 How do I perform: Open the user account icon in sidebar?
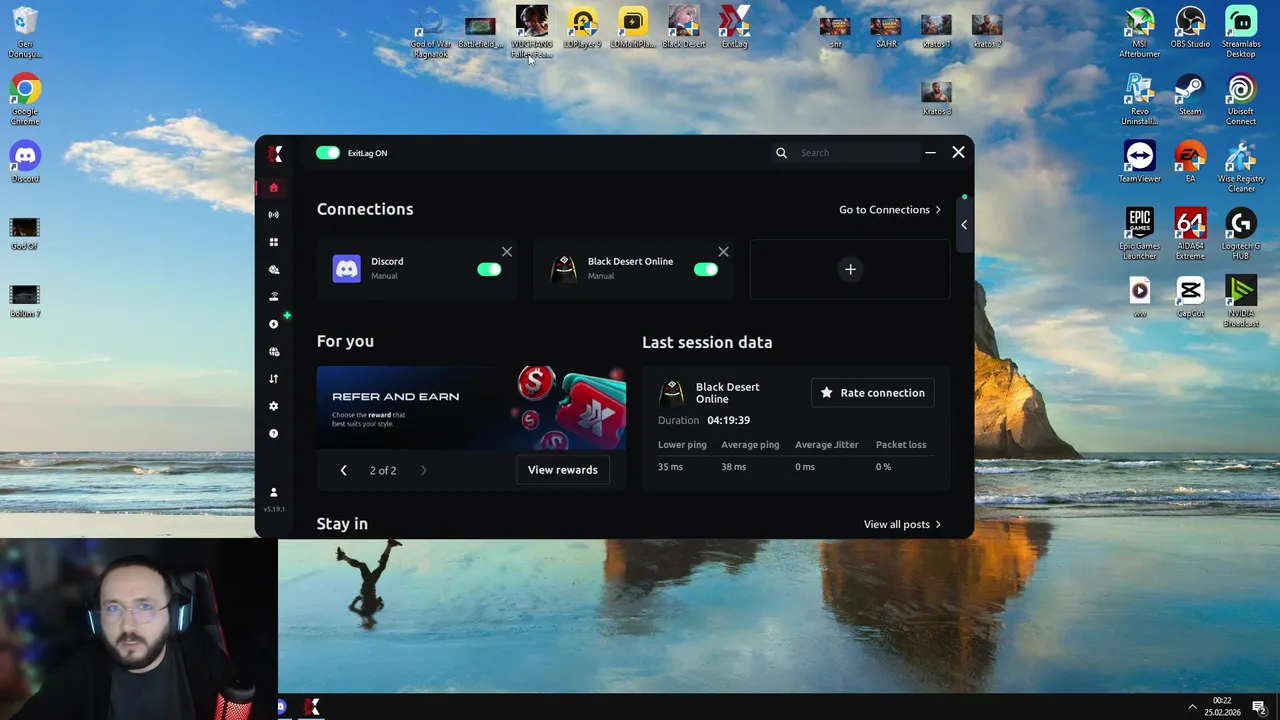[x=273, y=492]
